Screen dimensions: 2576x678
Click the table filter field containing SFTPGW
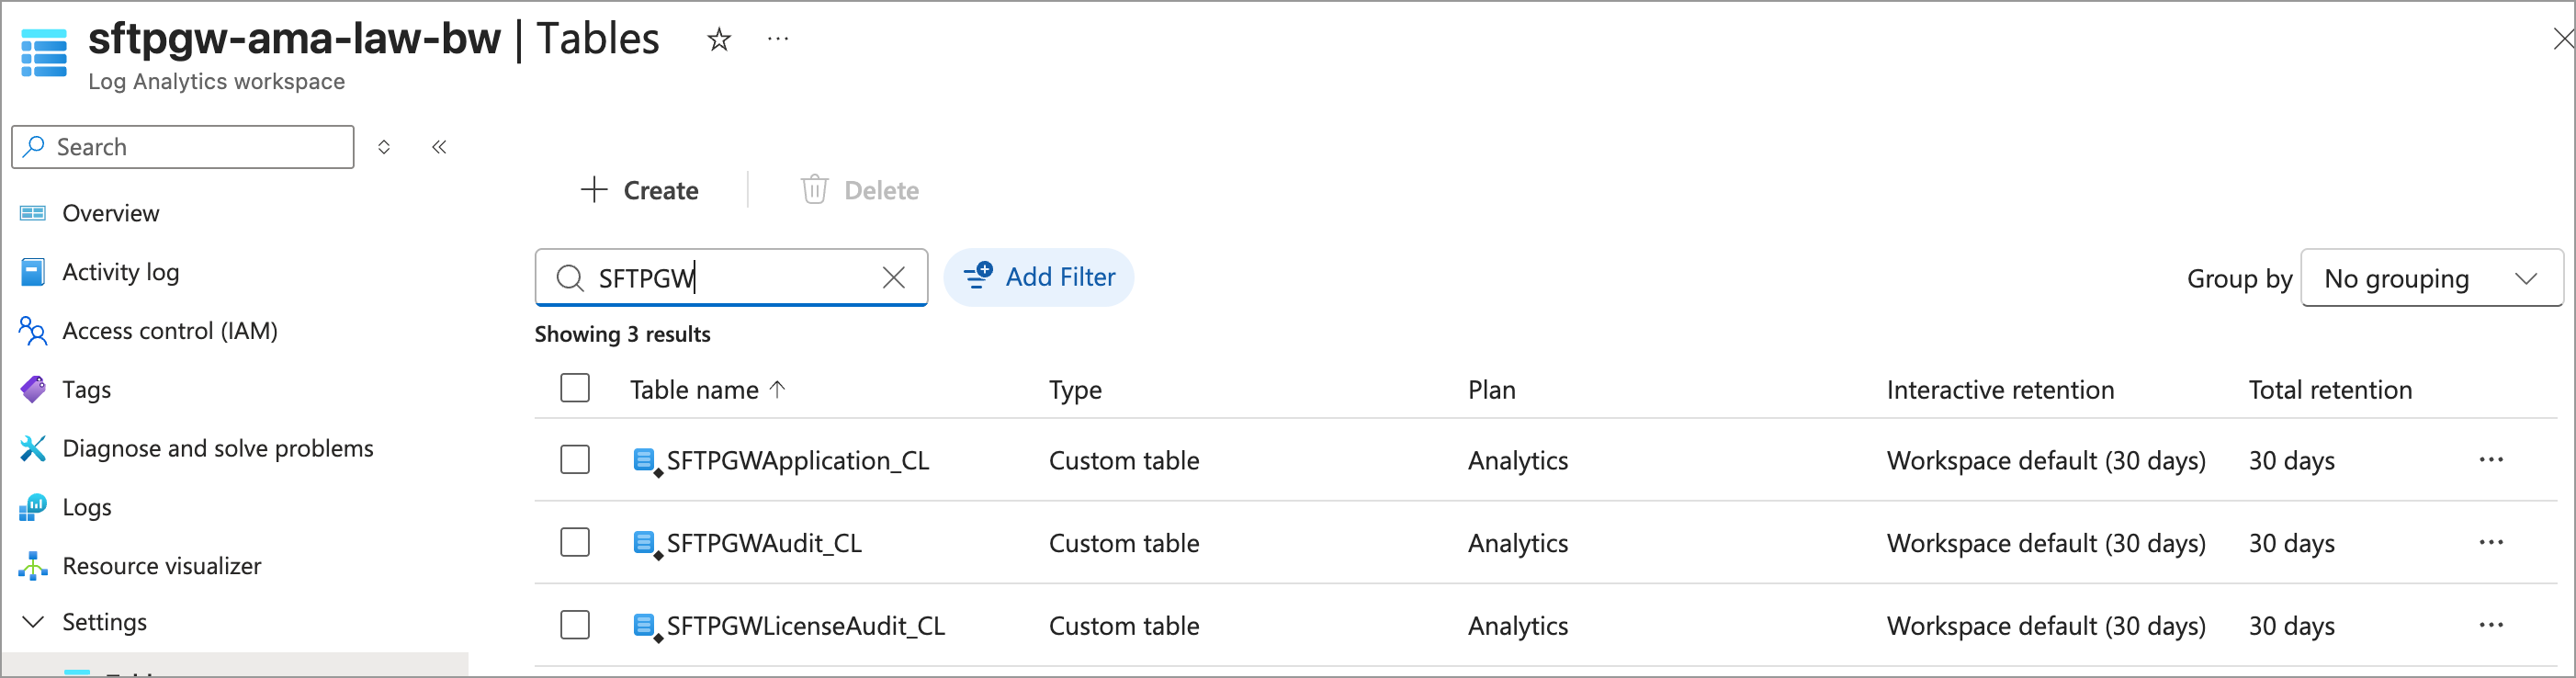coord(731,277)
